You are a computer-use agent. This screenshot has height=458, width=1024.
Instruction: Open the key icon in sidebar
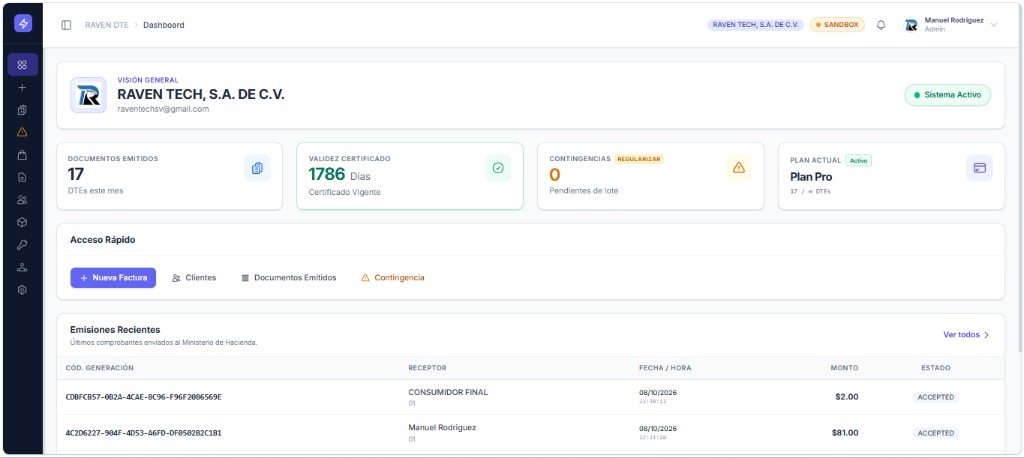(x=22, y=245)
